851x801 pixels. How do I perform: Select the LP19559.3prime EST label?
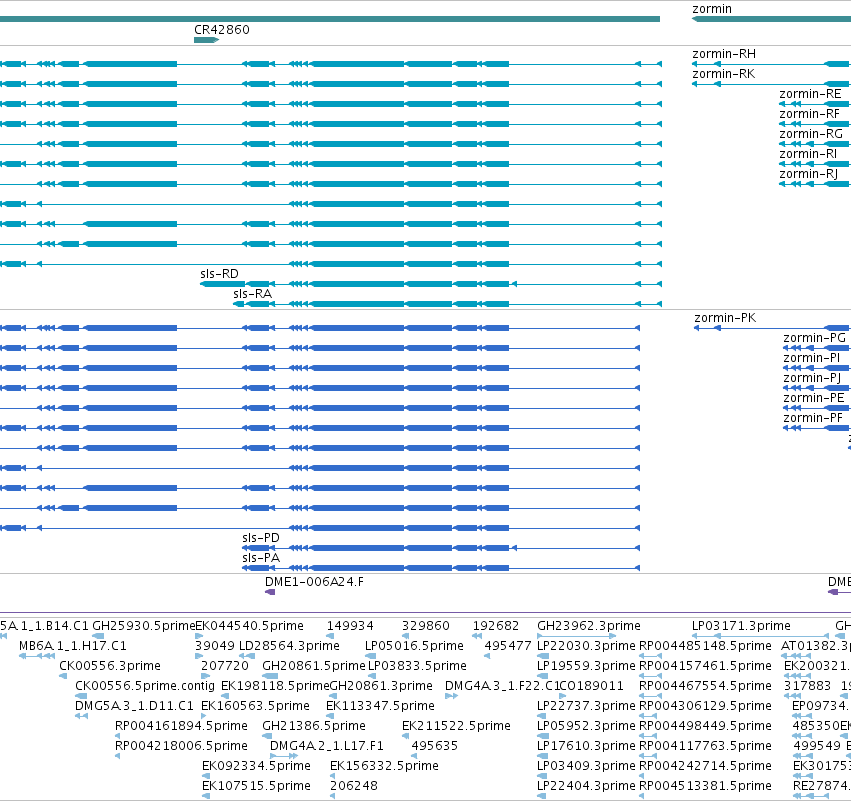pyautogui.click(x=586, y=666)
